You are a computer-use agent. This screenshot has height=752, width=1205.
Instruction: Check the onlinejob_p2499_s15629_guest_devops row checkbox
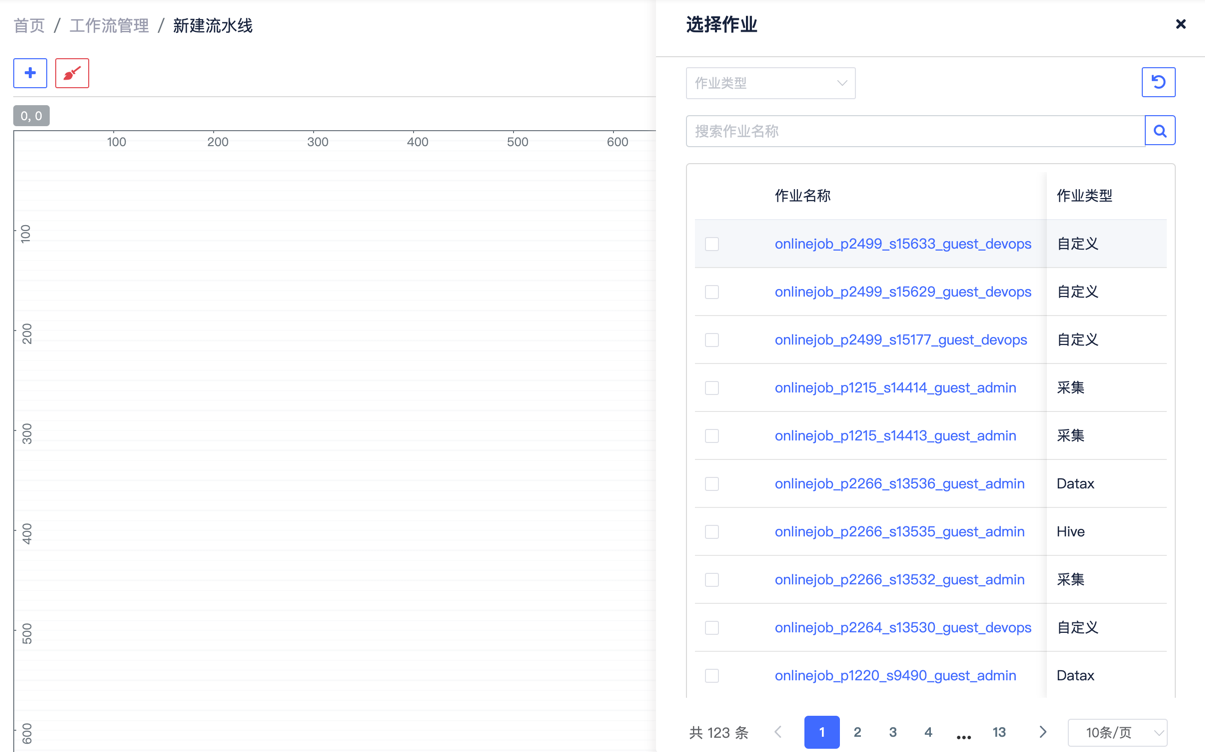(712, 292)
